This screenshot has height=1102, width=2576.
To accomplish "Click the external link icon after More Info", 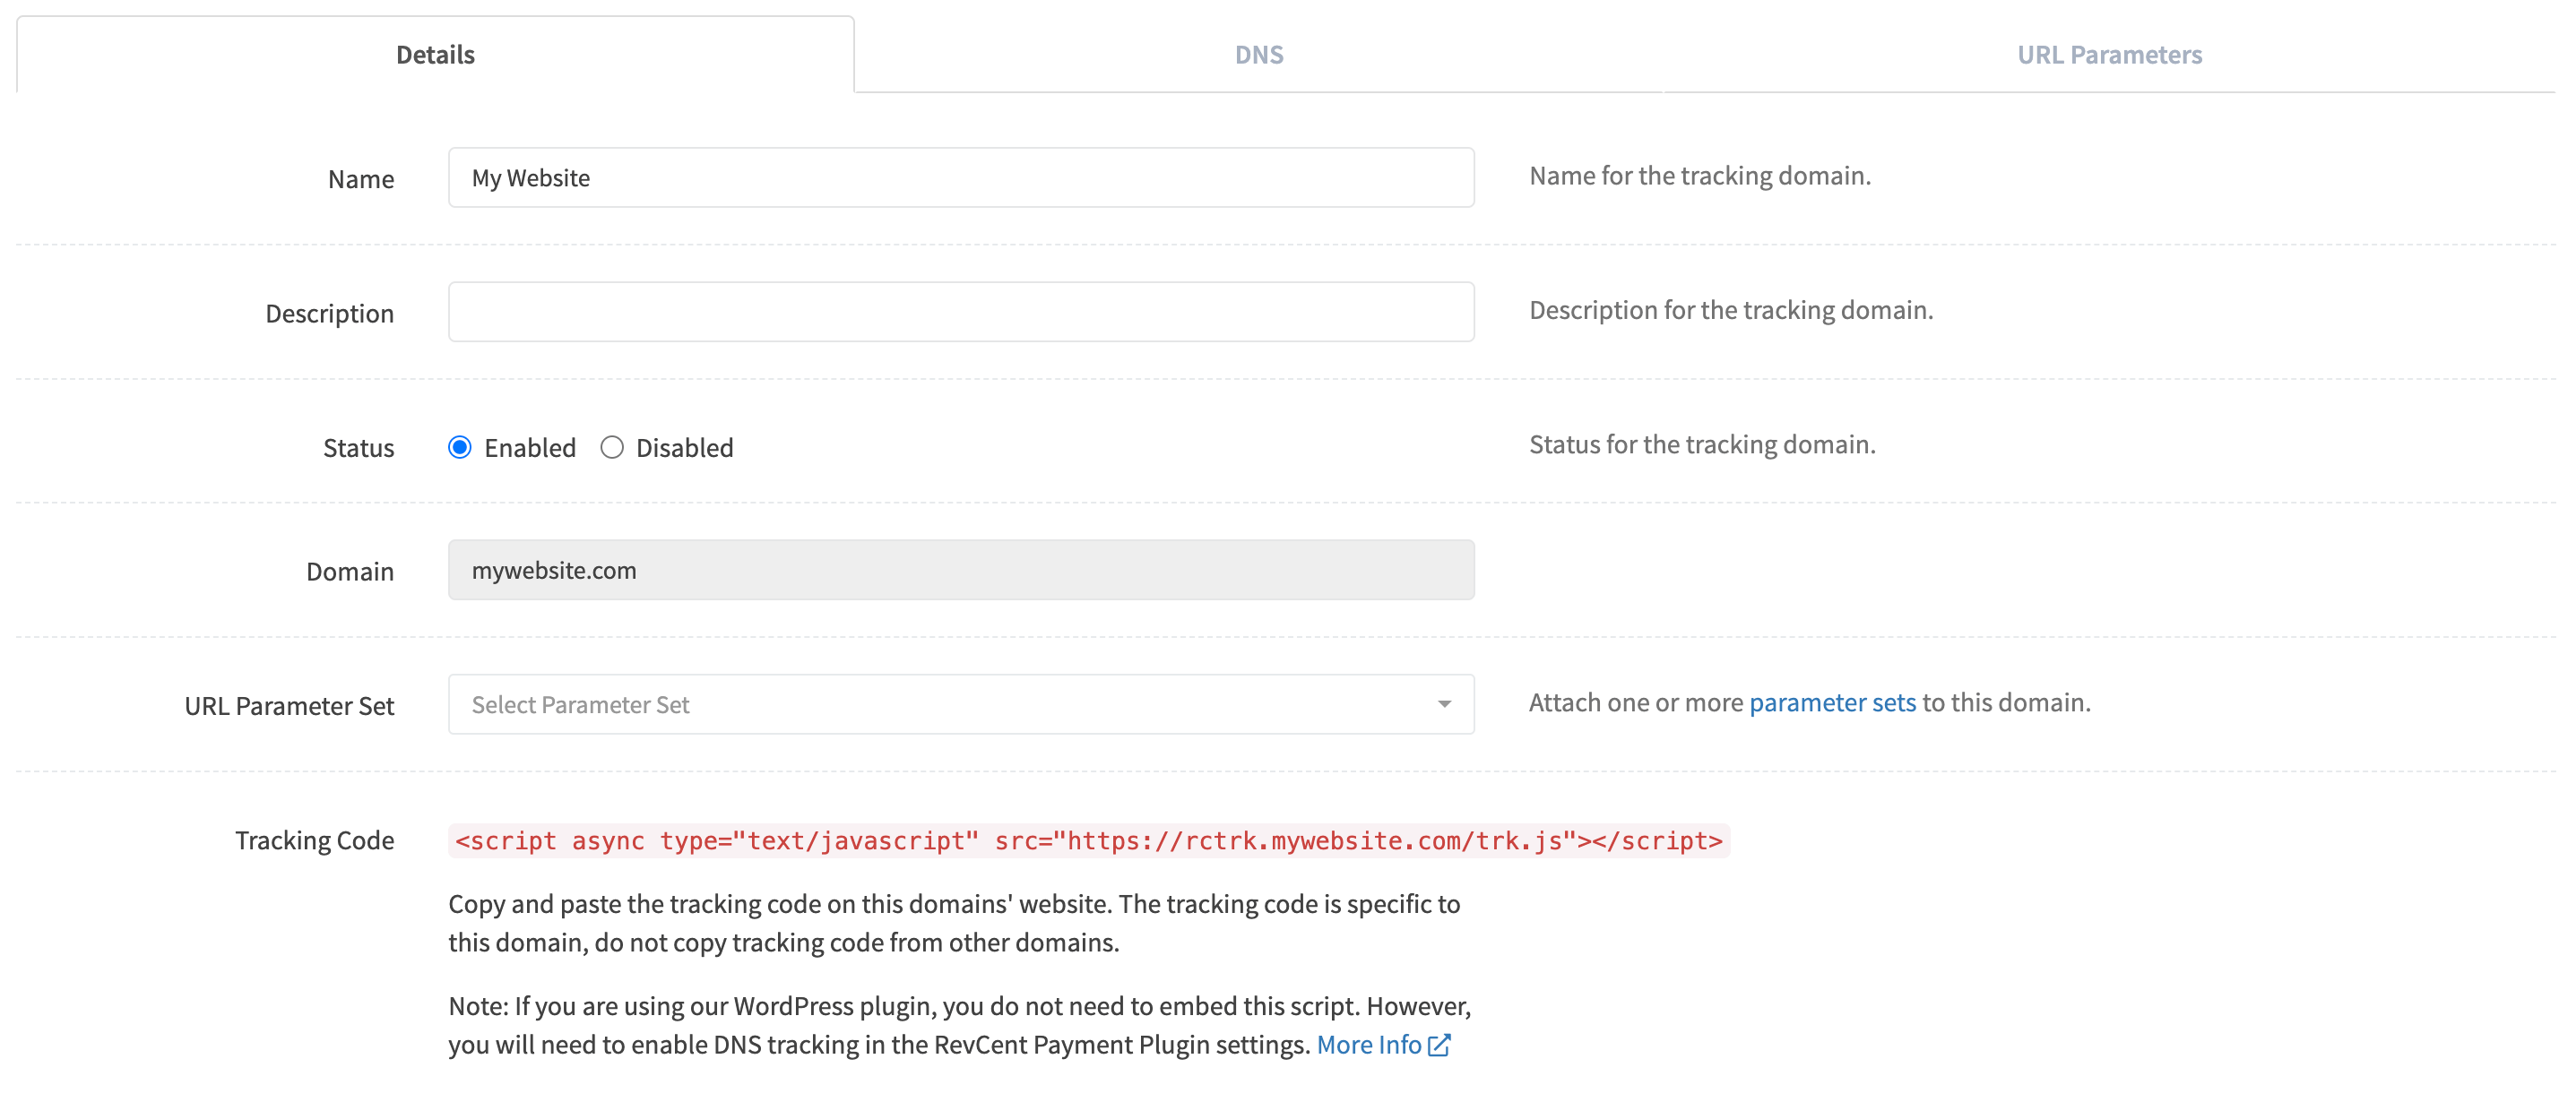I will (x=1439, y=1045).
